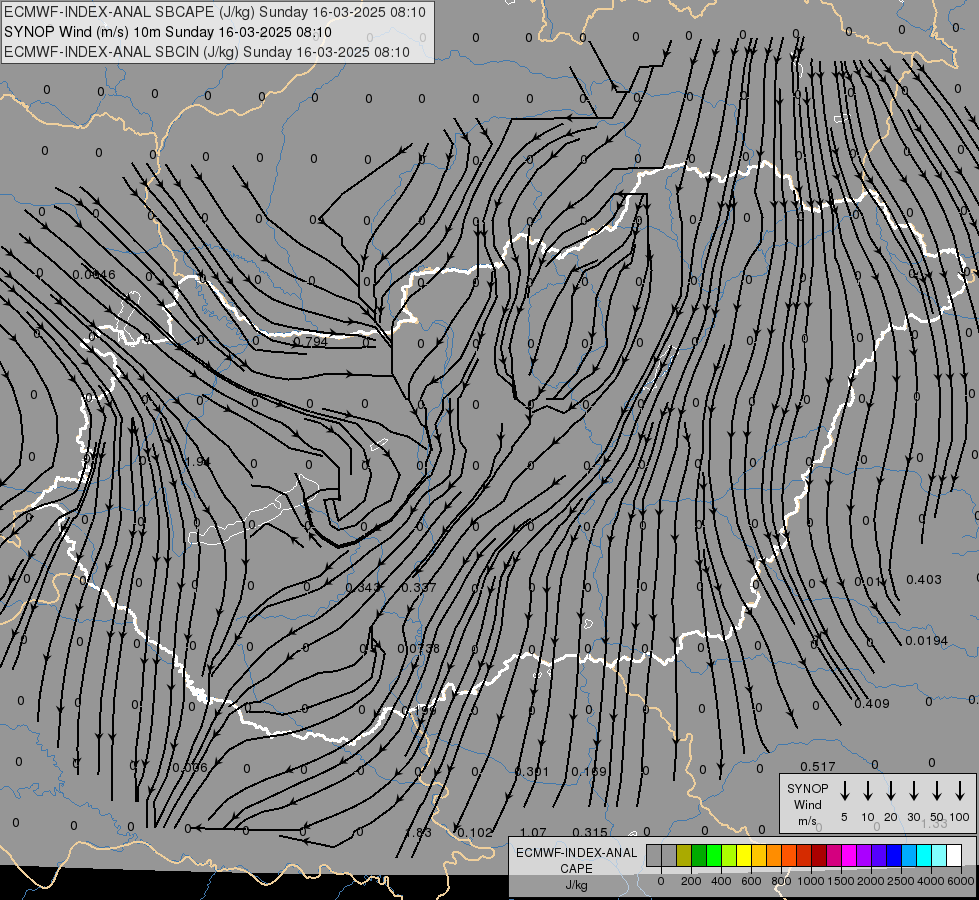Click the 5 m/s wind arrow in legend
Viewport: 979px width, 900px height.
tap(844, 790)
